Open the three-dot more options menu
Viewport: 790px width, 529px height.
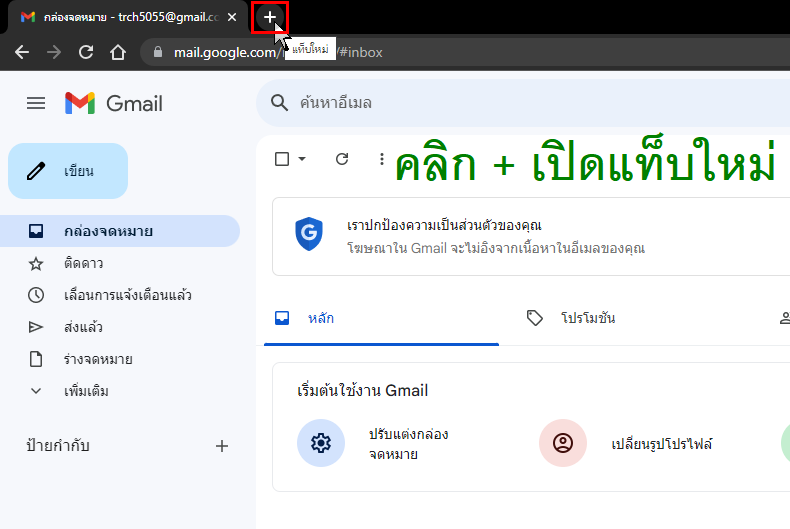pos(381,159)
